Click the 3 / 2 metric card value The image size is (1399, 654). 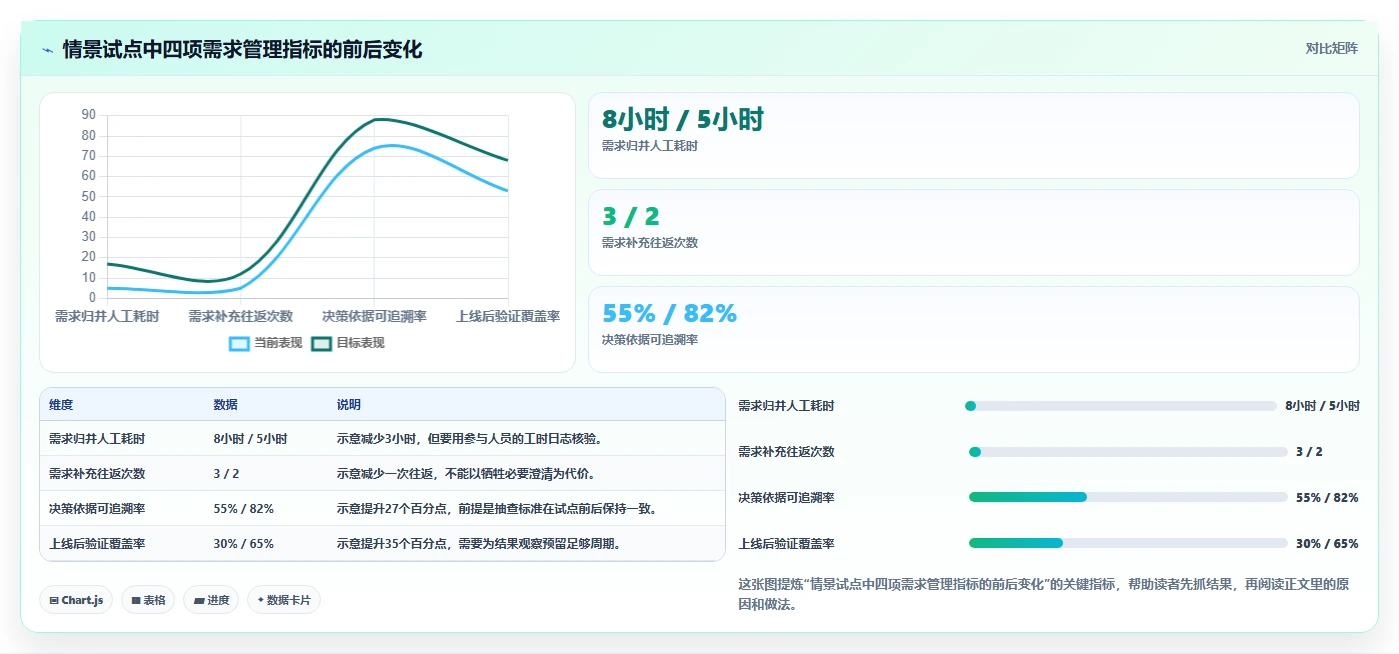pyautogui.click(x=631, y=216)
